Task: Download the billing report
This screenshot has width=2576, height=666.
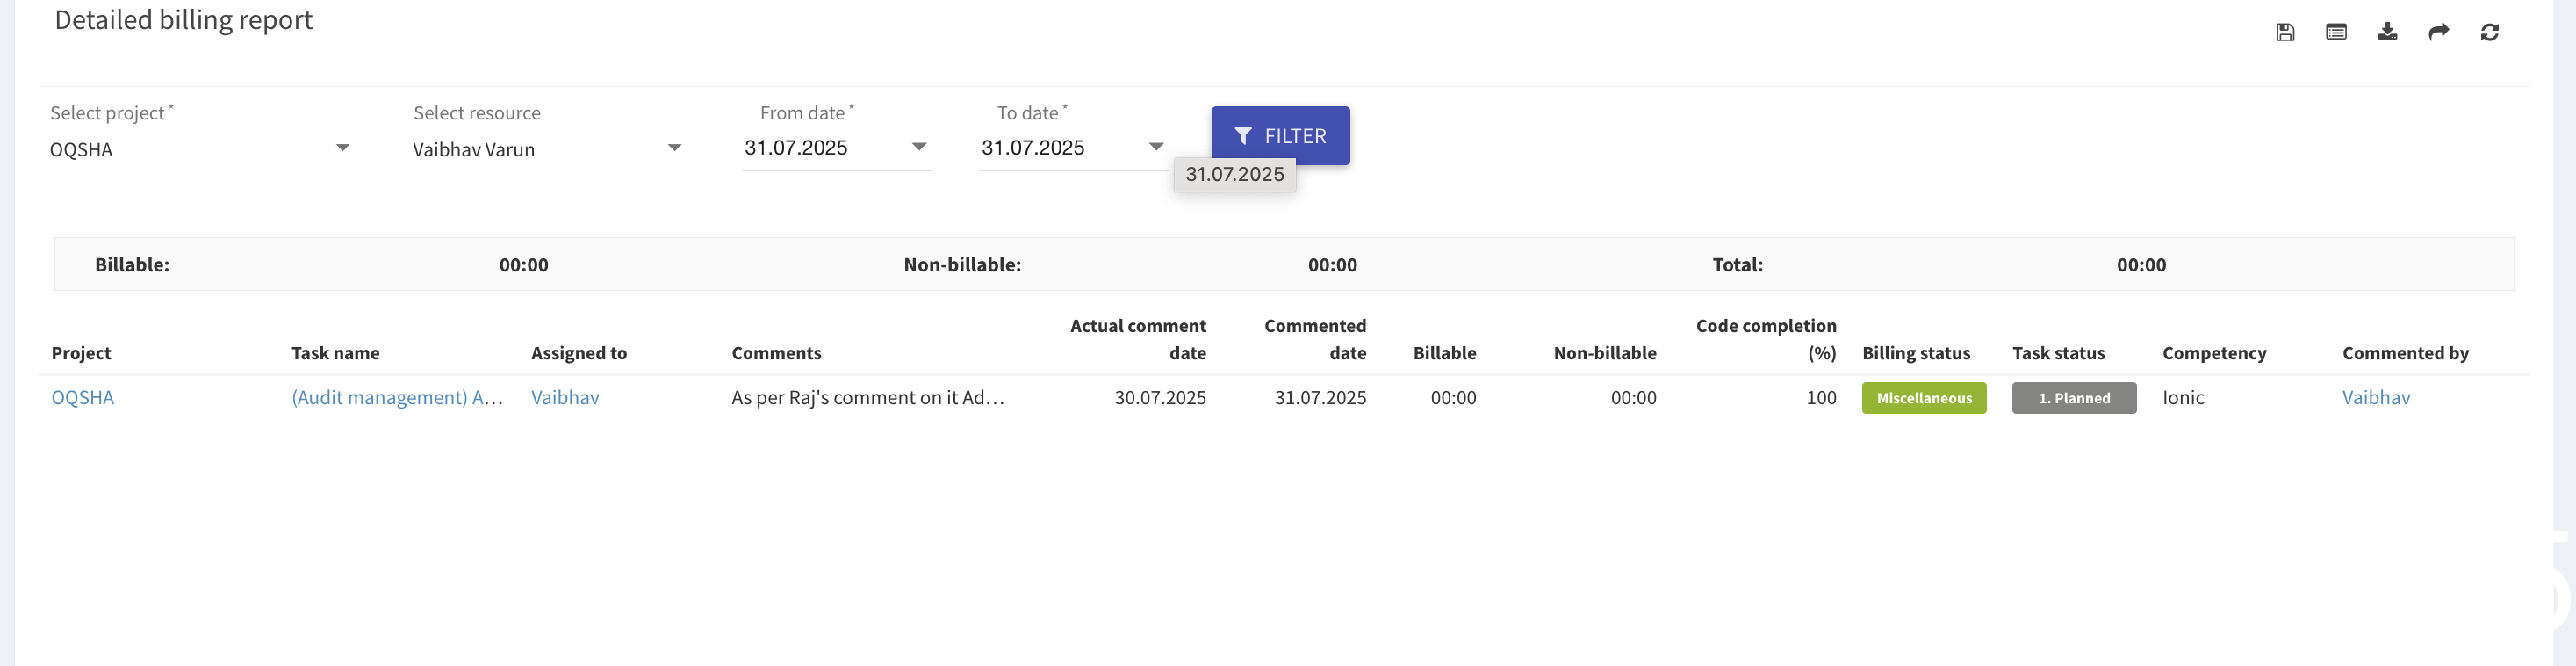Action: 2387,32
